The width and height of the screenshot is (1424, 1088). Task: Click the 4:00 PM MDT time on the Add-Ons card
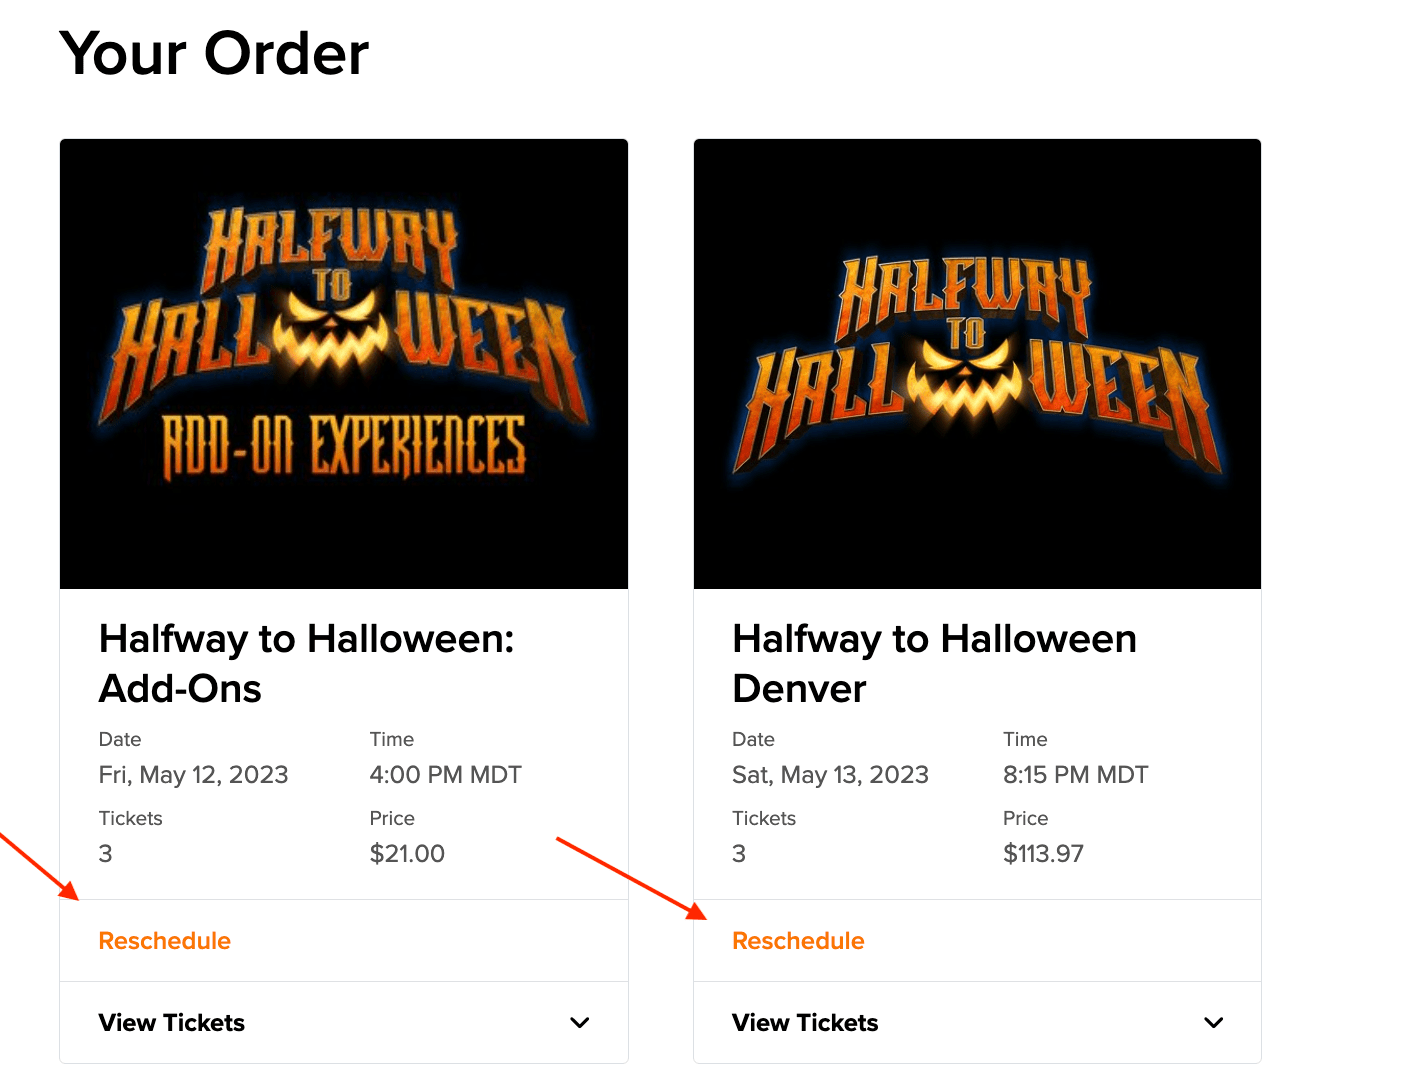[446, 774]
